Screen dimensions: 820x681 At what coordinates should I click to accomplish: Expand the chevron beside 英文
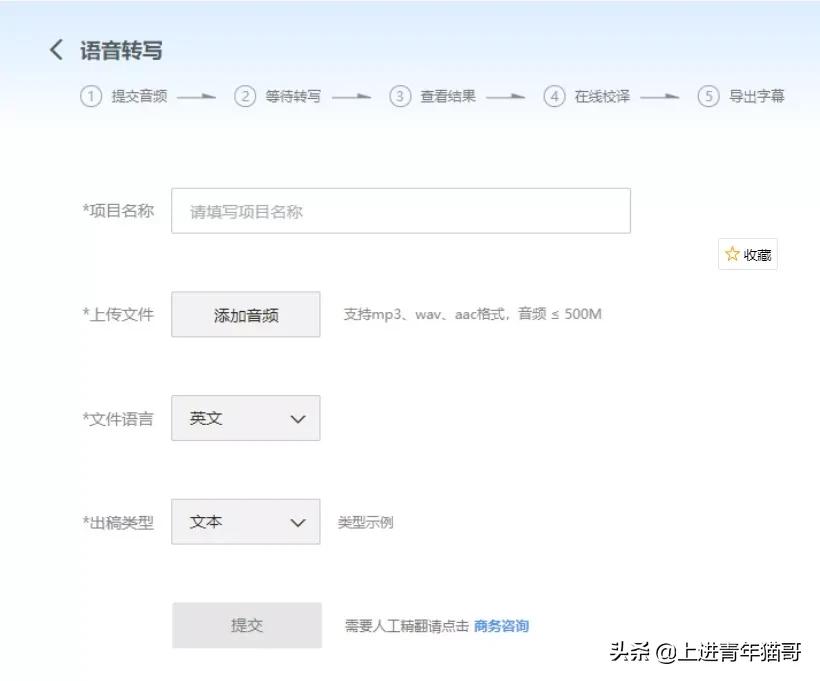(x=296, y=418)
